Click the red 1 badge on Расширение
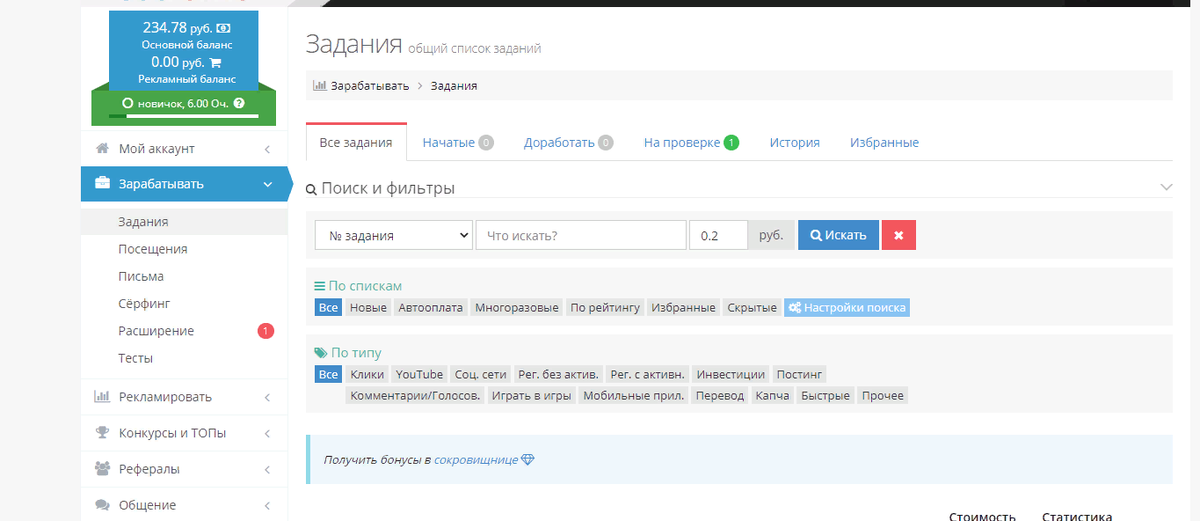This screenshot has width=1200, height=521. 266,331
